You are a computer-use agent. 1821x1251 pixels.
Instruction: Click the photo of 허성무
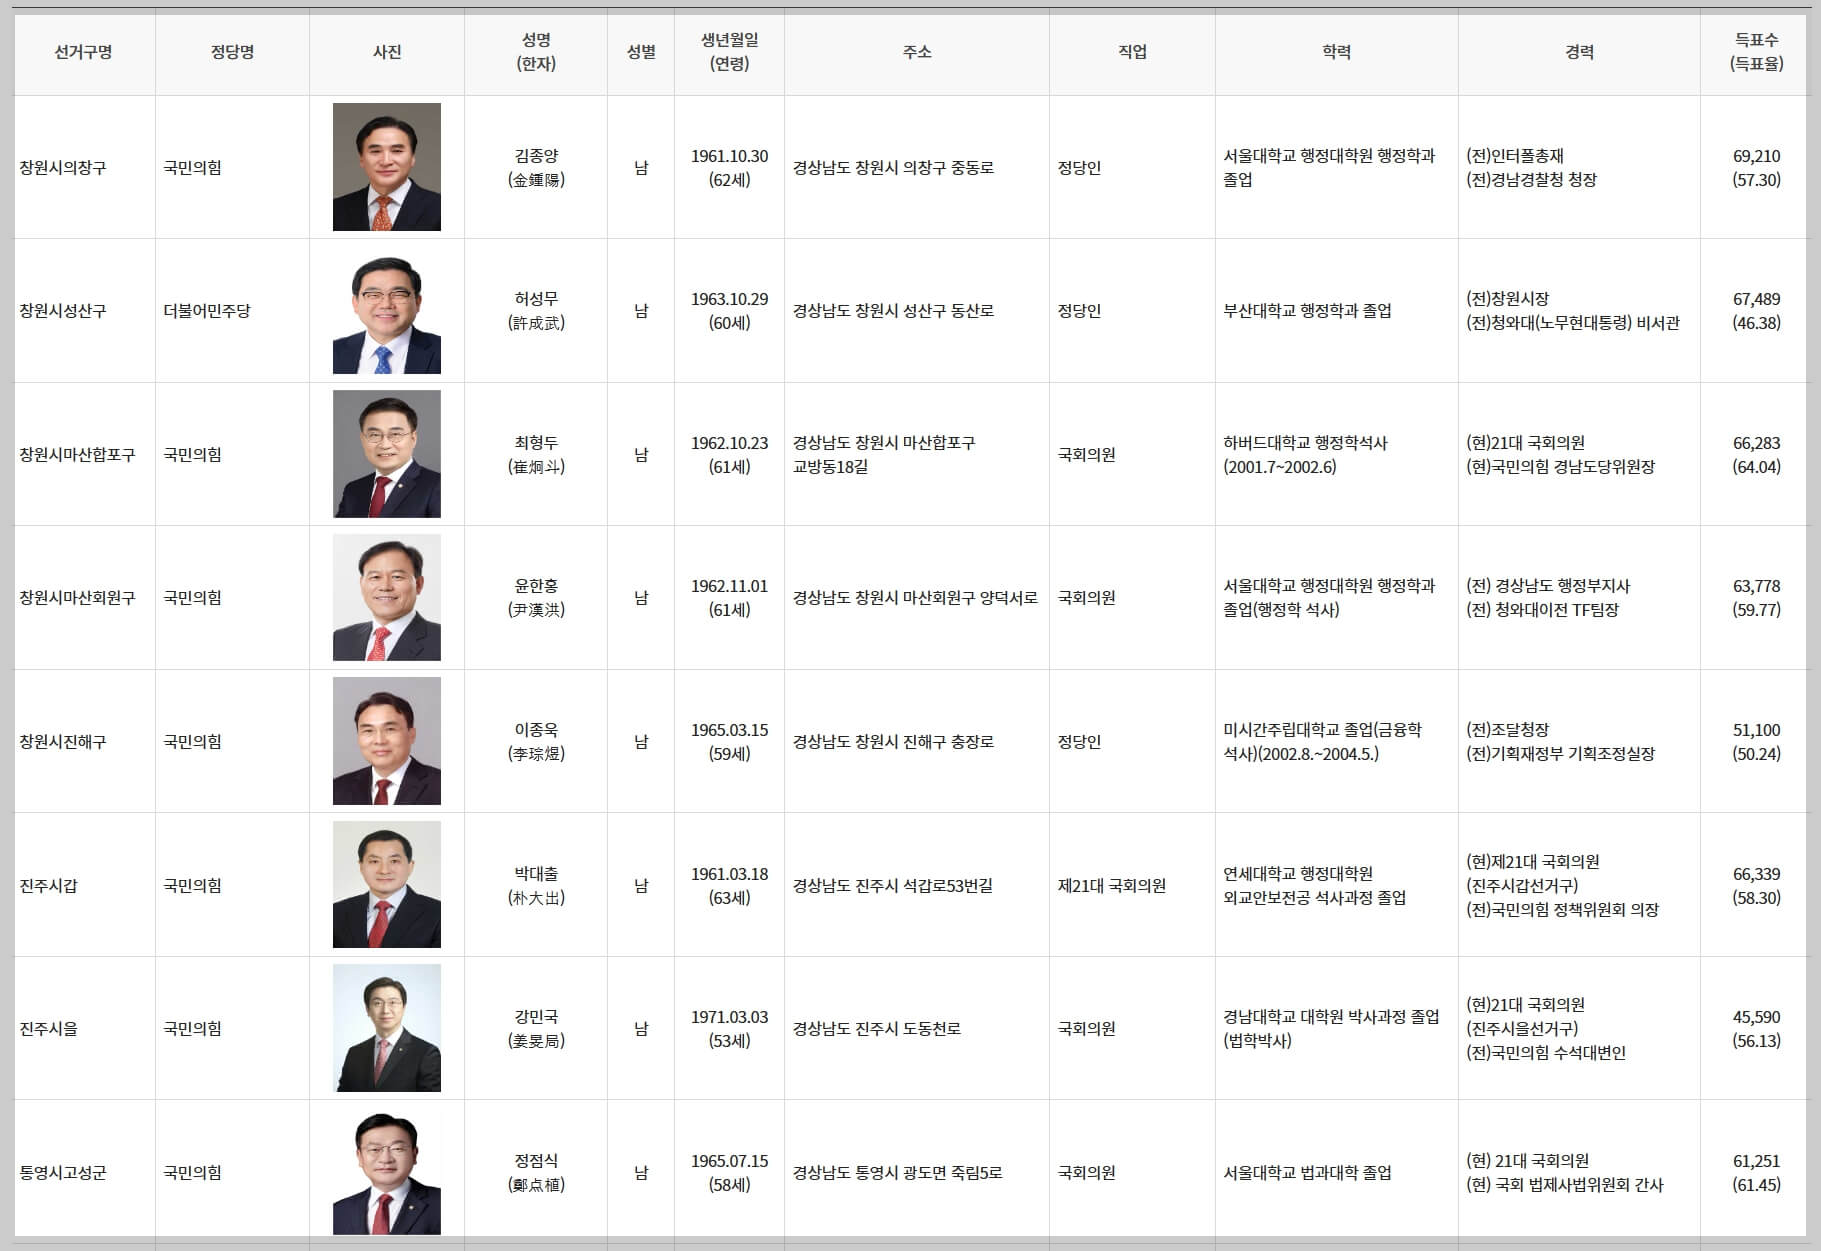tap(387, 310)
